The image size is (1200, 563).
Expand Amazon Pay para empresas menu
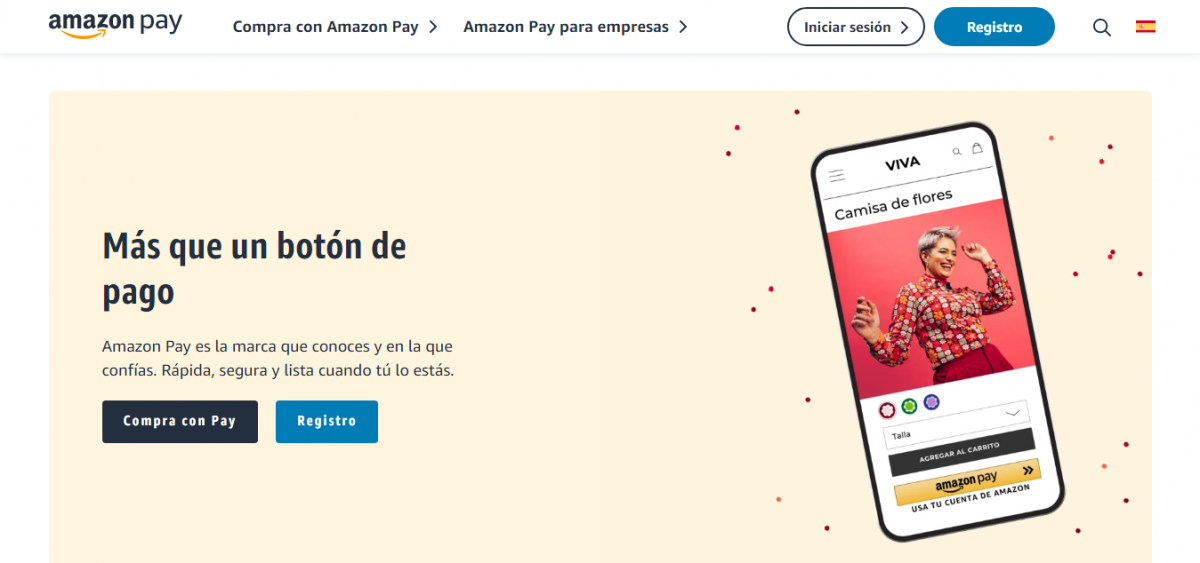(575, 27)
